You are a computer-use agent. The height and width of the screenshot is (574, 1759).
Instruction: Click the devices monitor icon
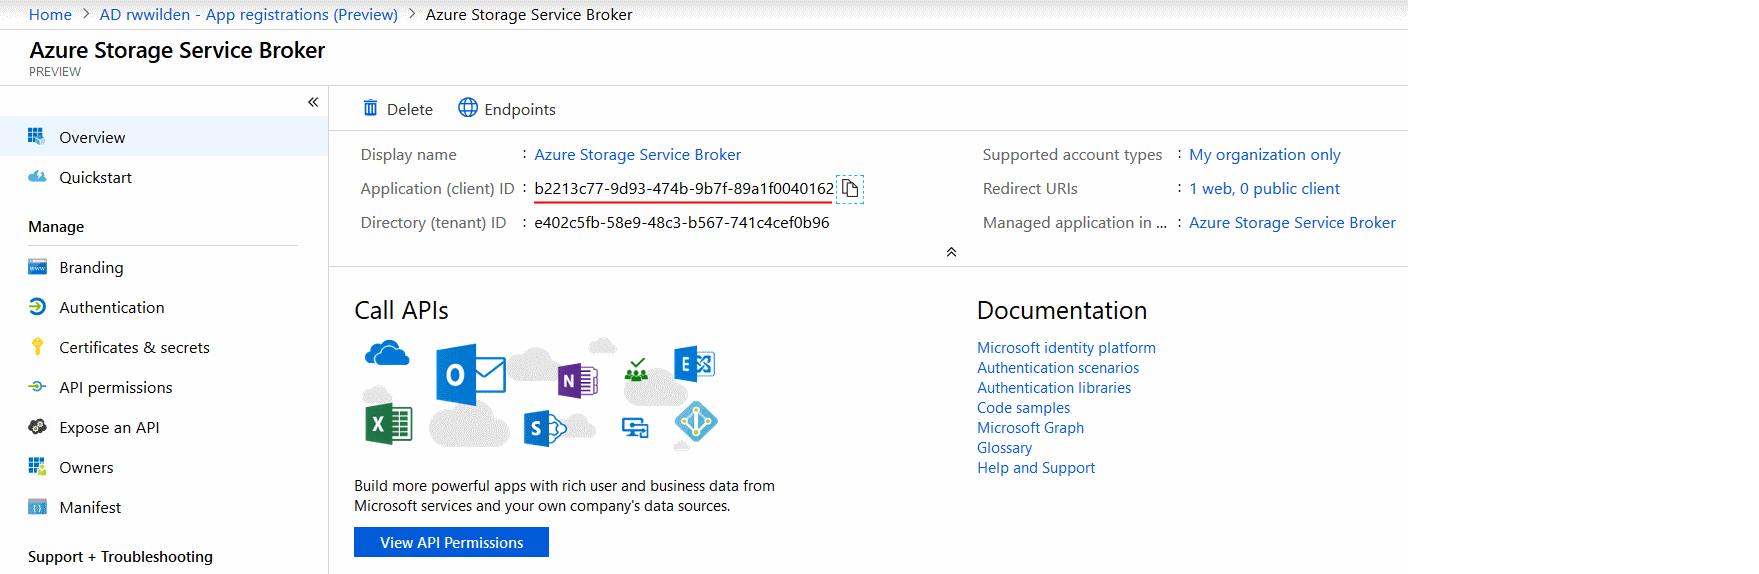635,428
